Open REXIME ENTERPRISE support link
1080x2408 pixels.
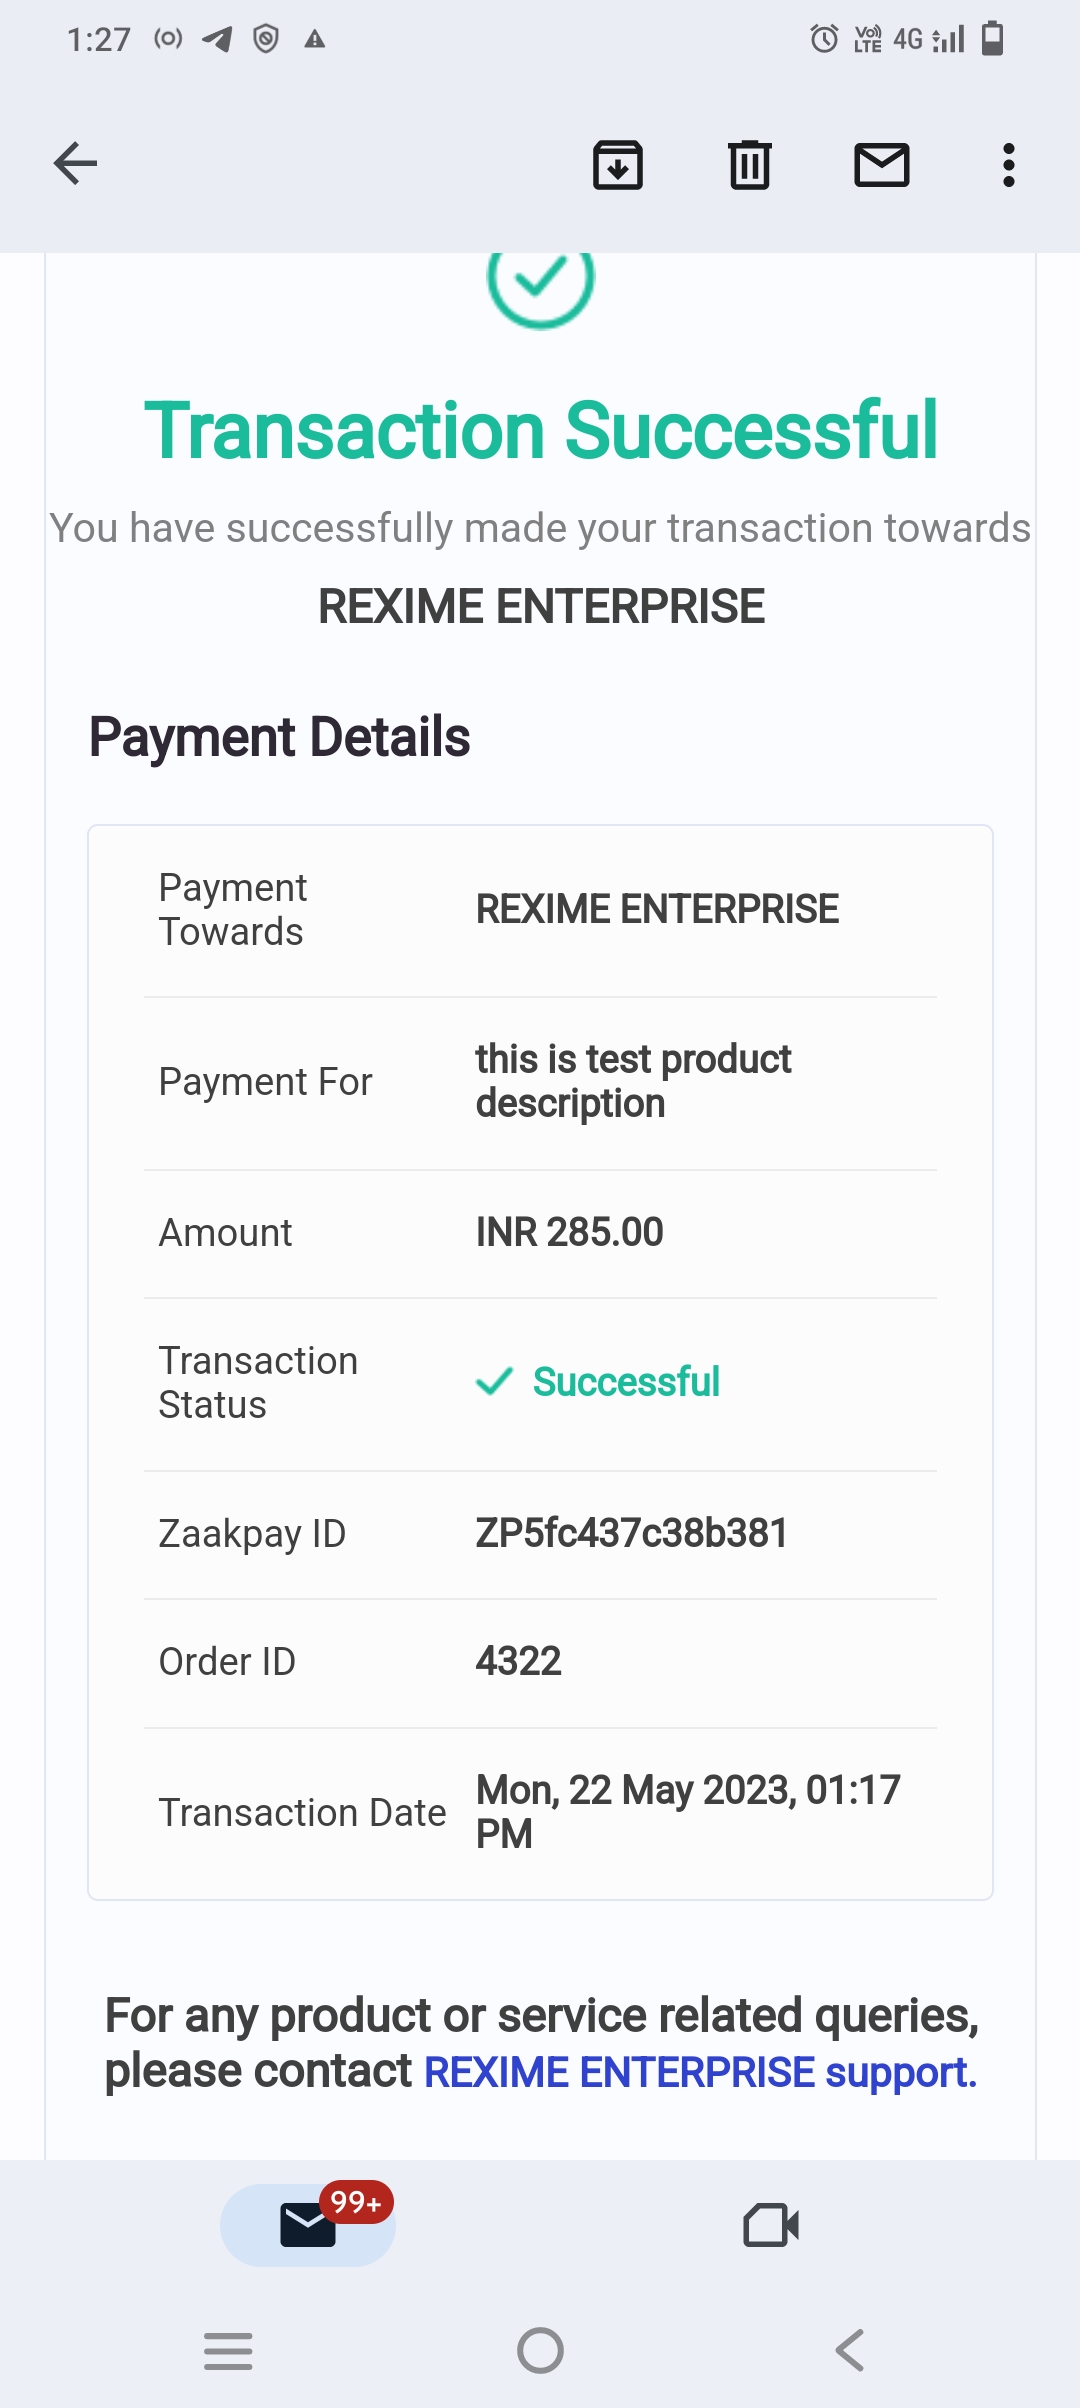(700, 2072)
